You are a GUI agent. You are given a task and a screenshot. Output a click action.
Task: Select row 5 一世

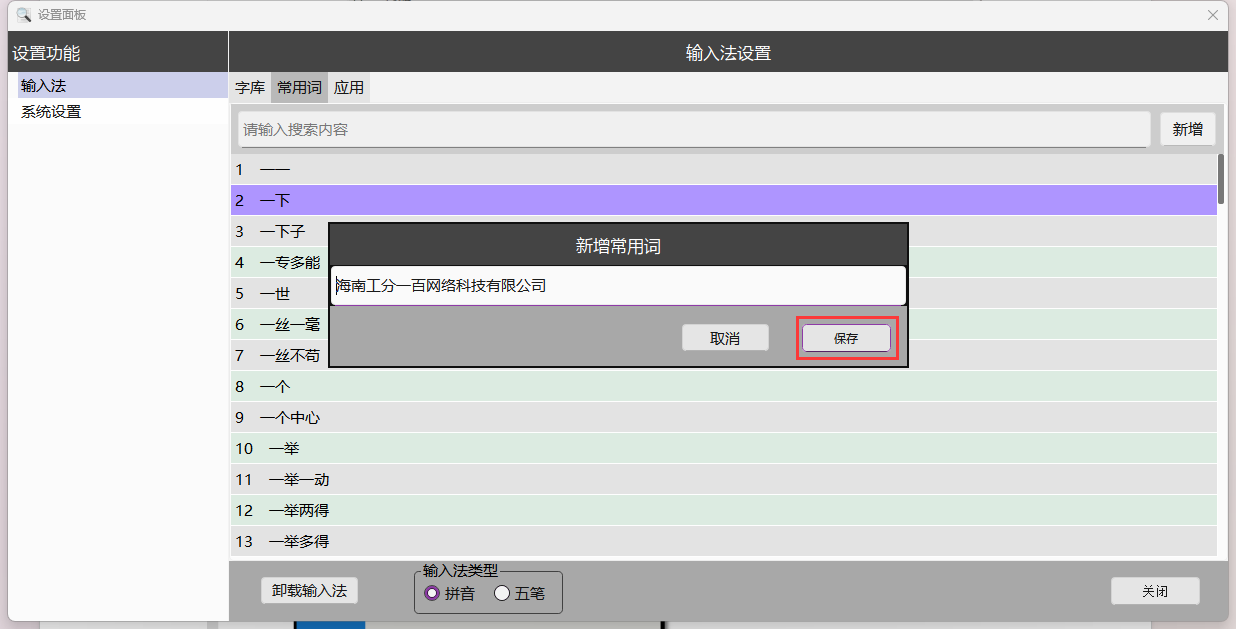click(279, 293)
